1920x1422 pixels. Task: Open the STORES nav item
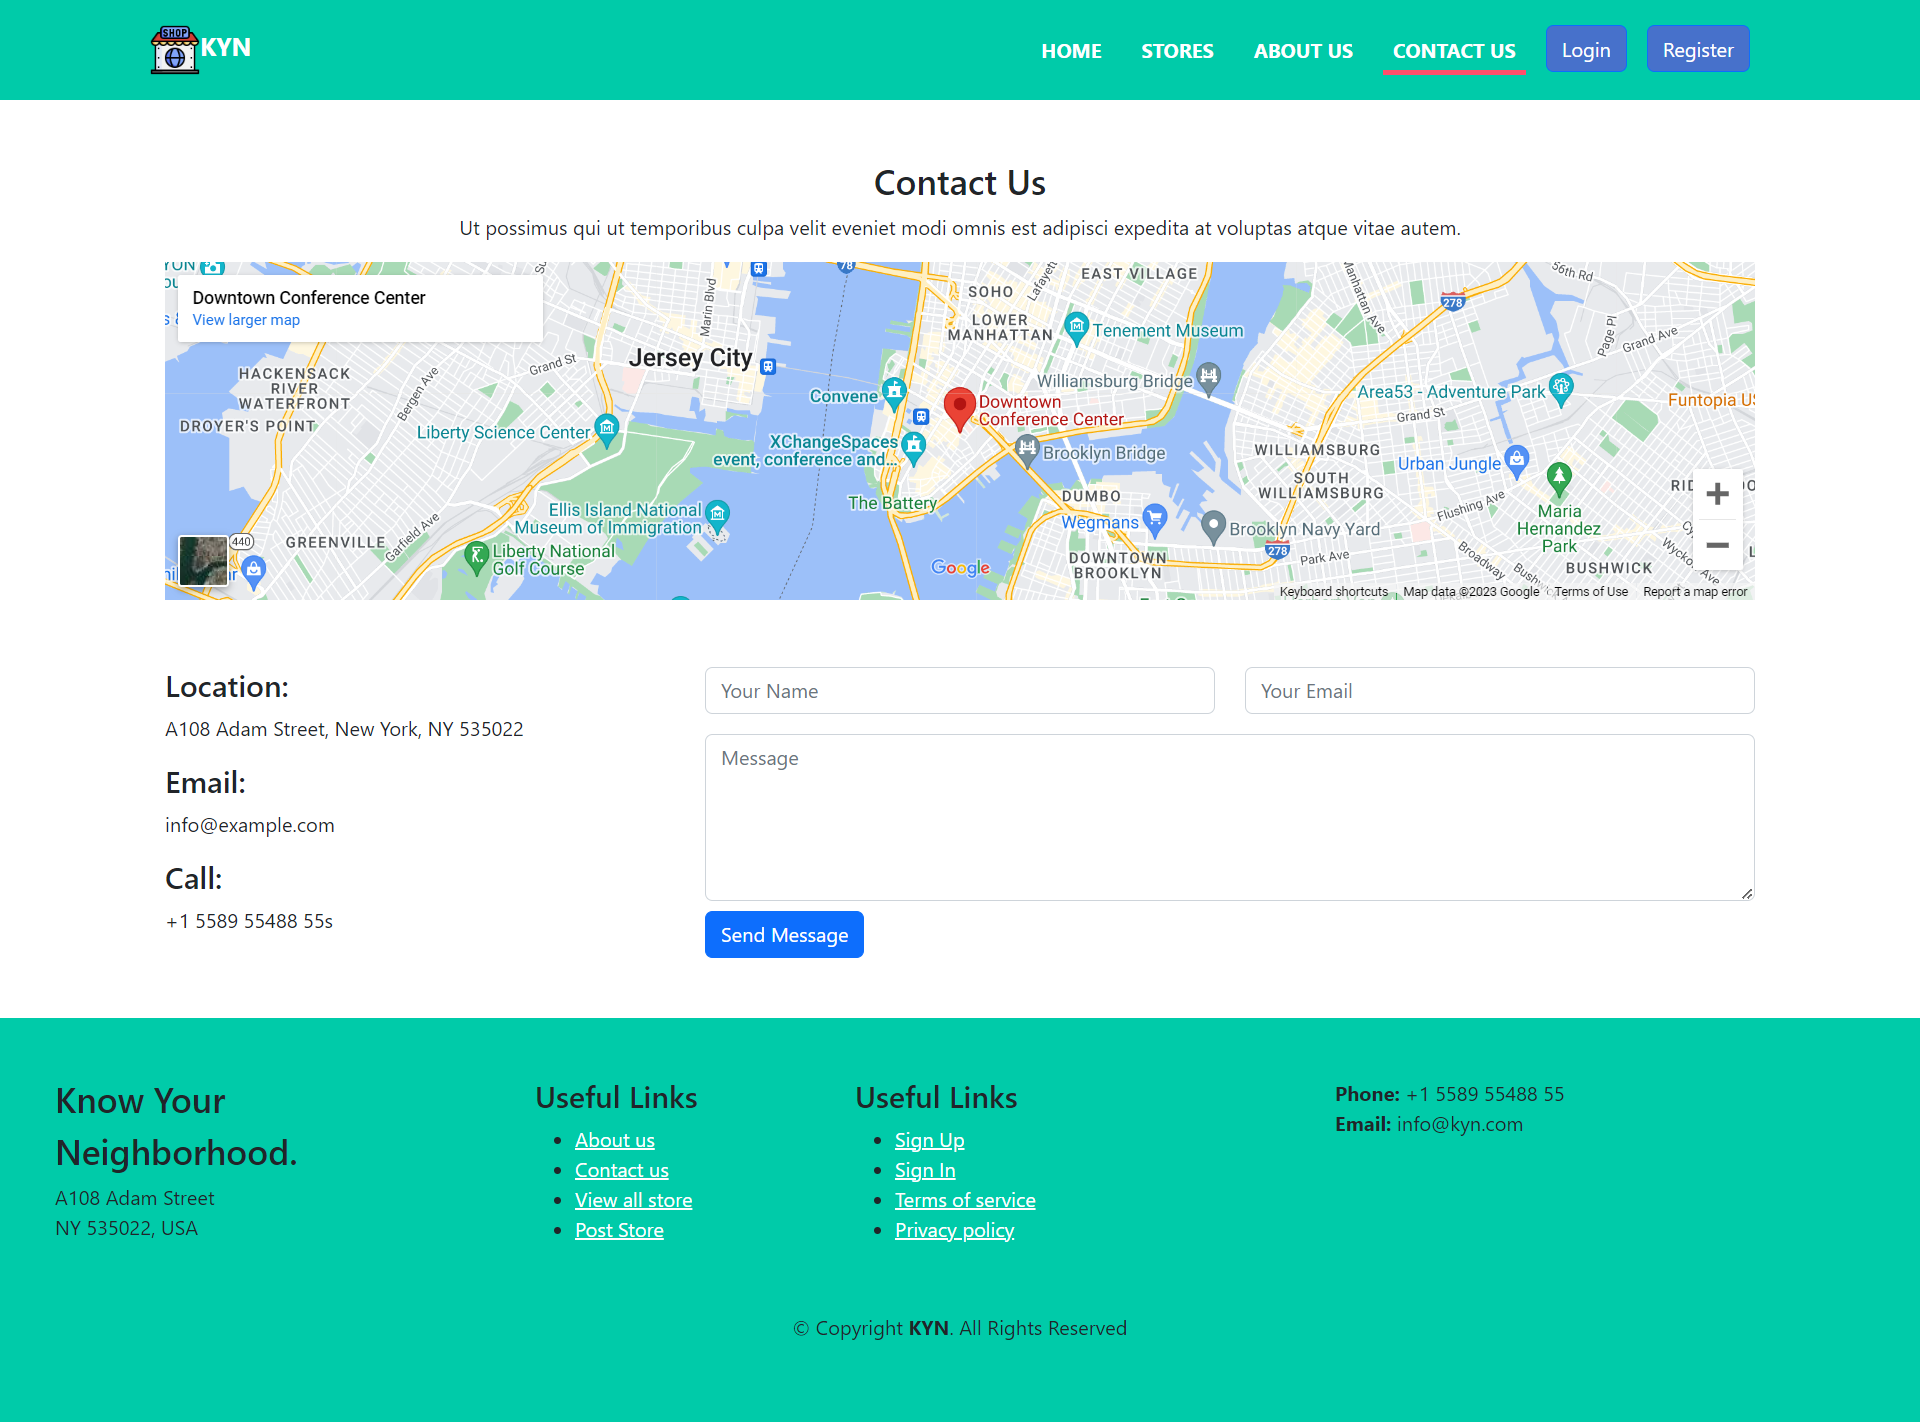tap(1177, 51)
